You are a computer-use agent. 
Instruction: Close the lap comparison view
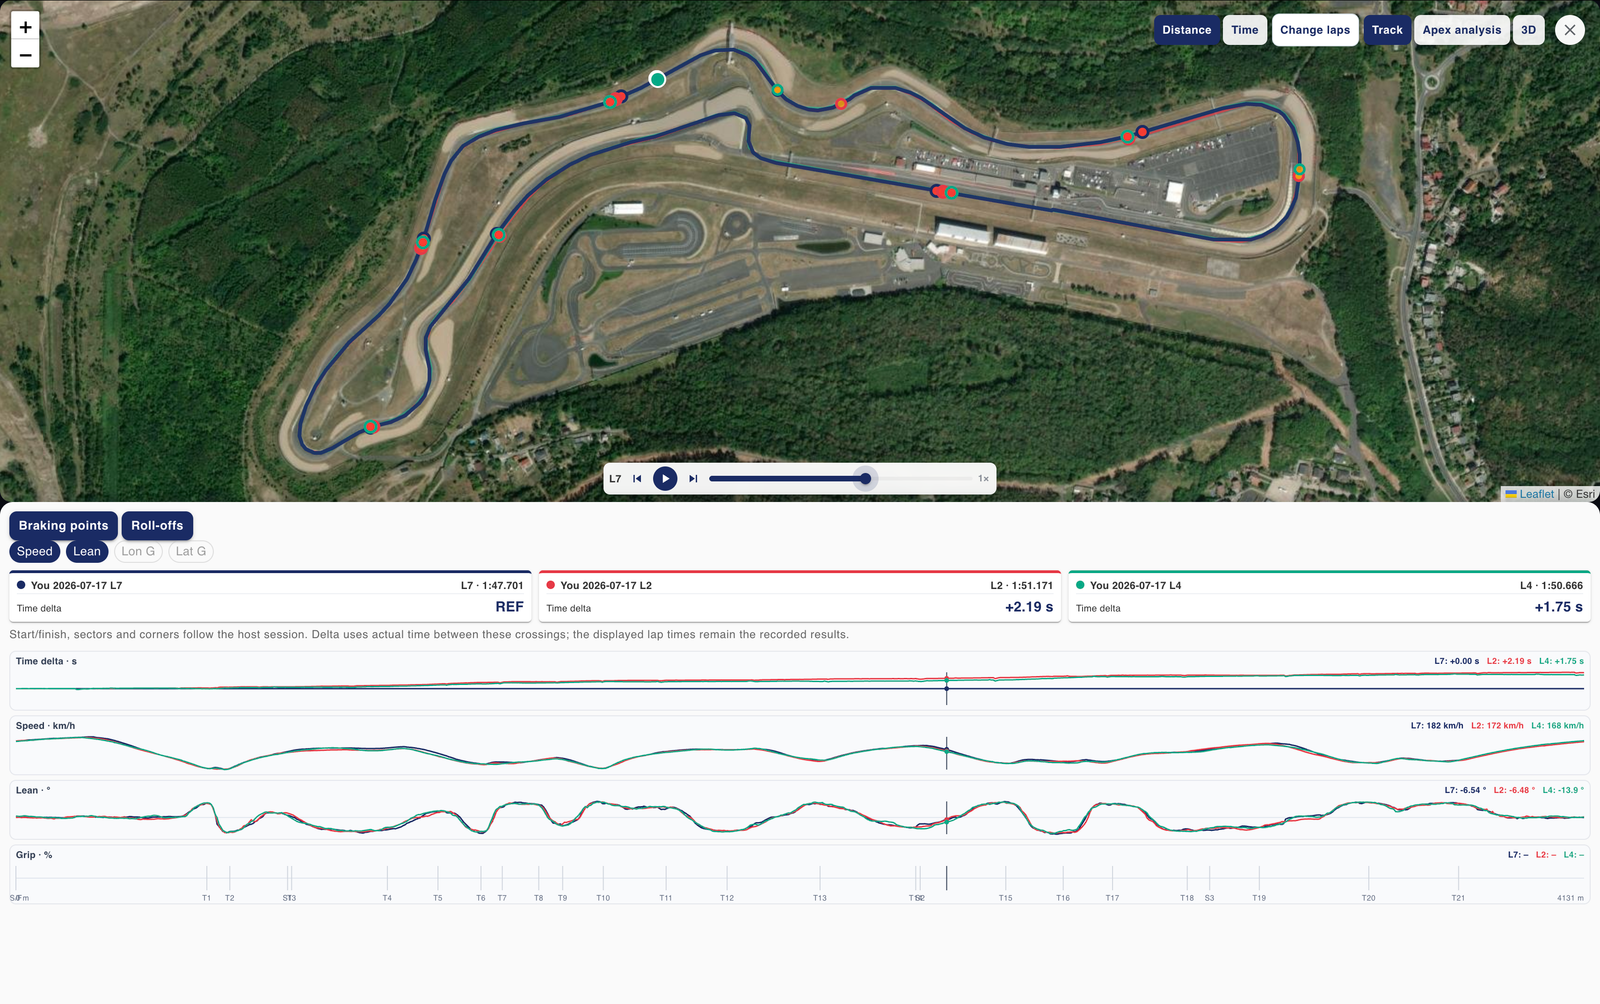point(1570,30)
